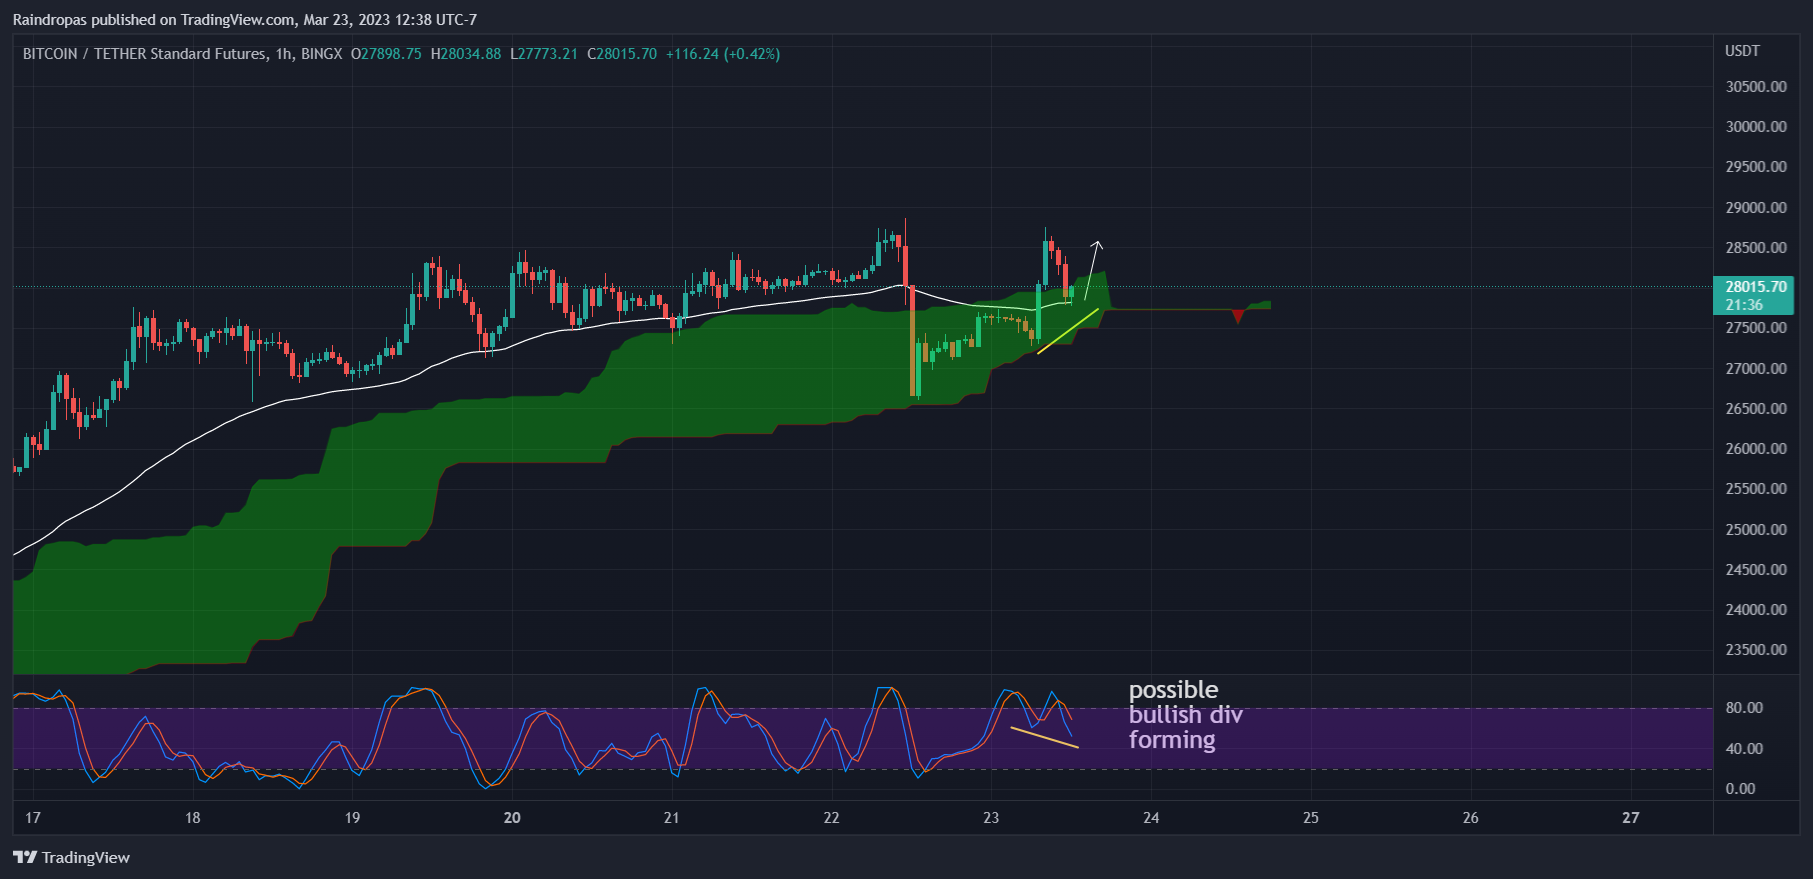Click the 29500.00 price axis label
This screenshot has height=879, width=1813.
point(1756,167)
